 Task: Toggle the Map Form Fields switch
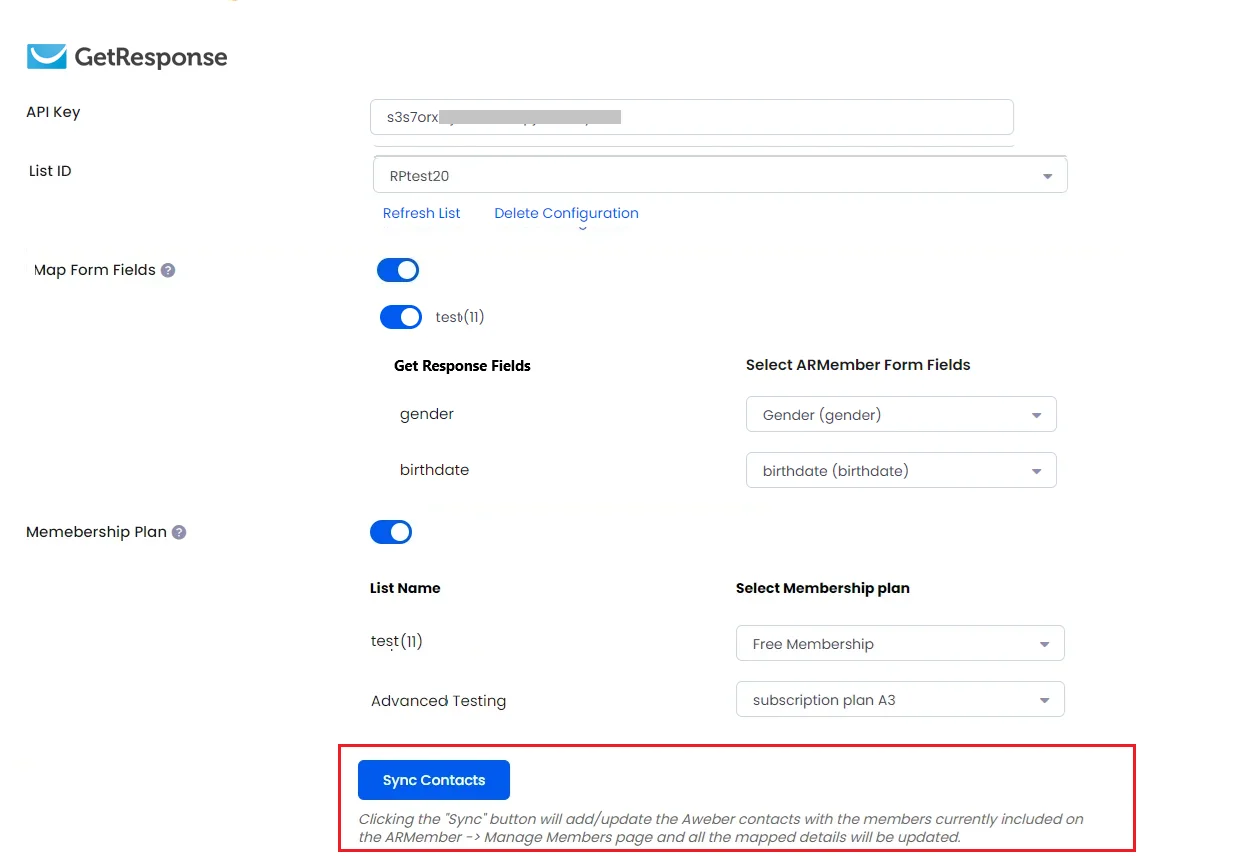pos(398,270)
